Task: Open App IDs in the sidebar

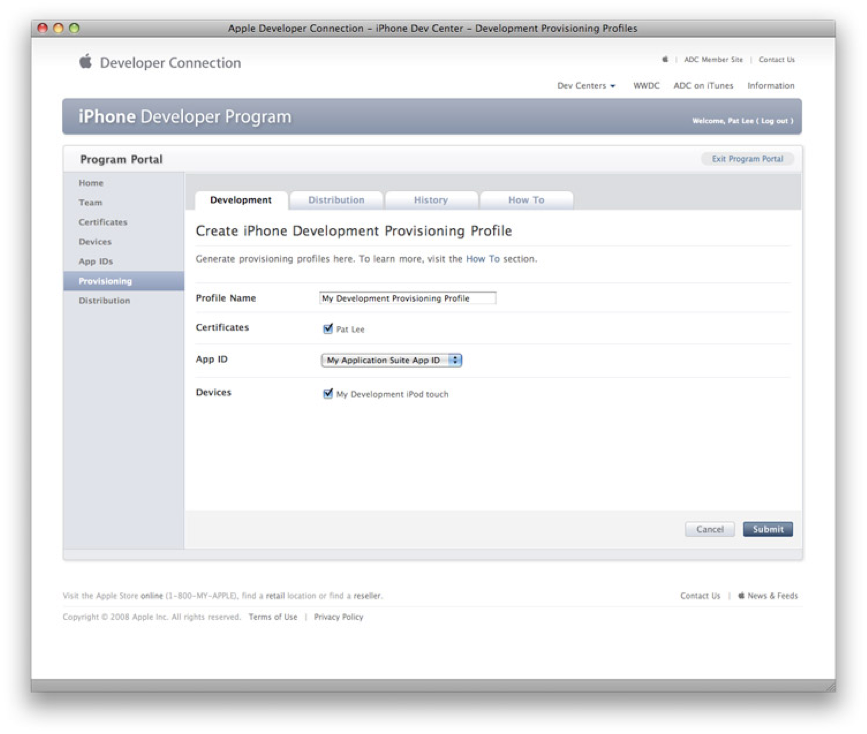Action: pyautogui.click(x=96, y=262)
